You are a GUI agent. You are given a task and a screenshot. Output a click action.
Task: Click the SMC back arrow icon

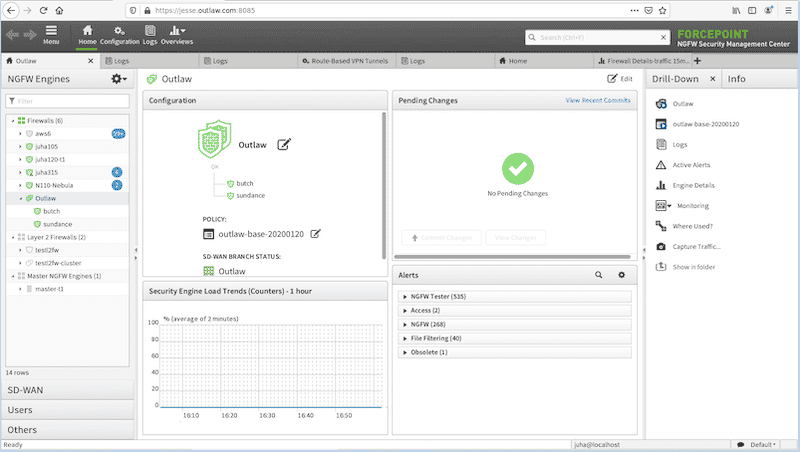pos(13,35)
